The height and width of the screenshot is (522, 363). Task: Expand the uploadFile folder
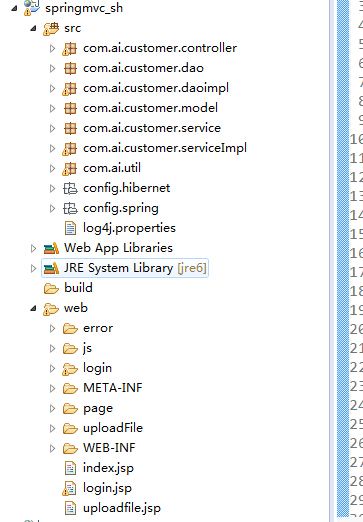52,429
